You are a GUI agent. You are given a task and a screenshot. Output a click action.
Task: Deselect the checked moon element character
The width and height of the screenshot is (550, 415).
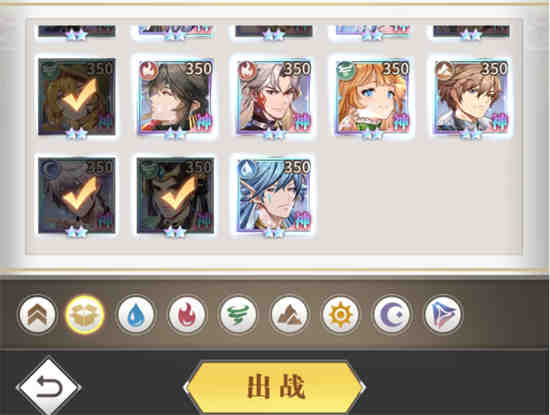76,195
